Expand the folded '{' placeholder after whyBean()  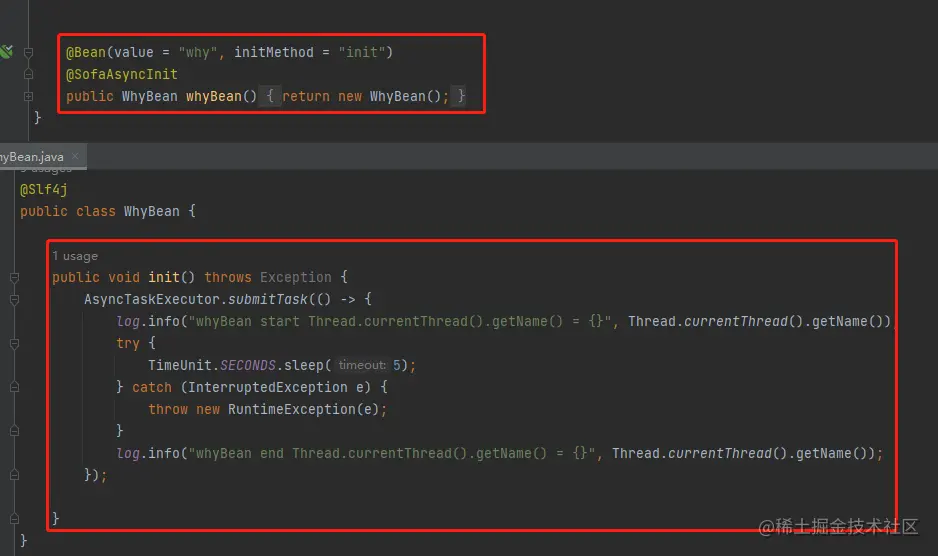click(x=270, y=96)
